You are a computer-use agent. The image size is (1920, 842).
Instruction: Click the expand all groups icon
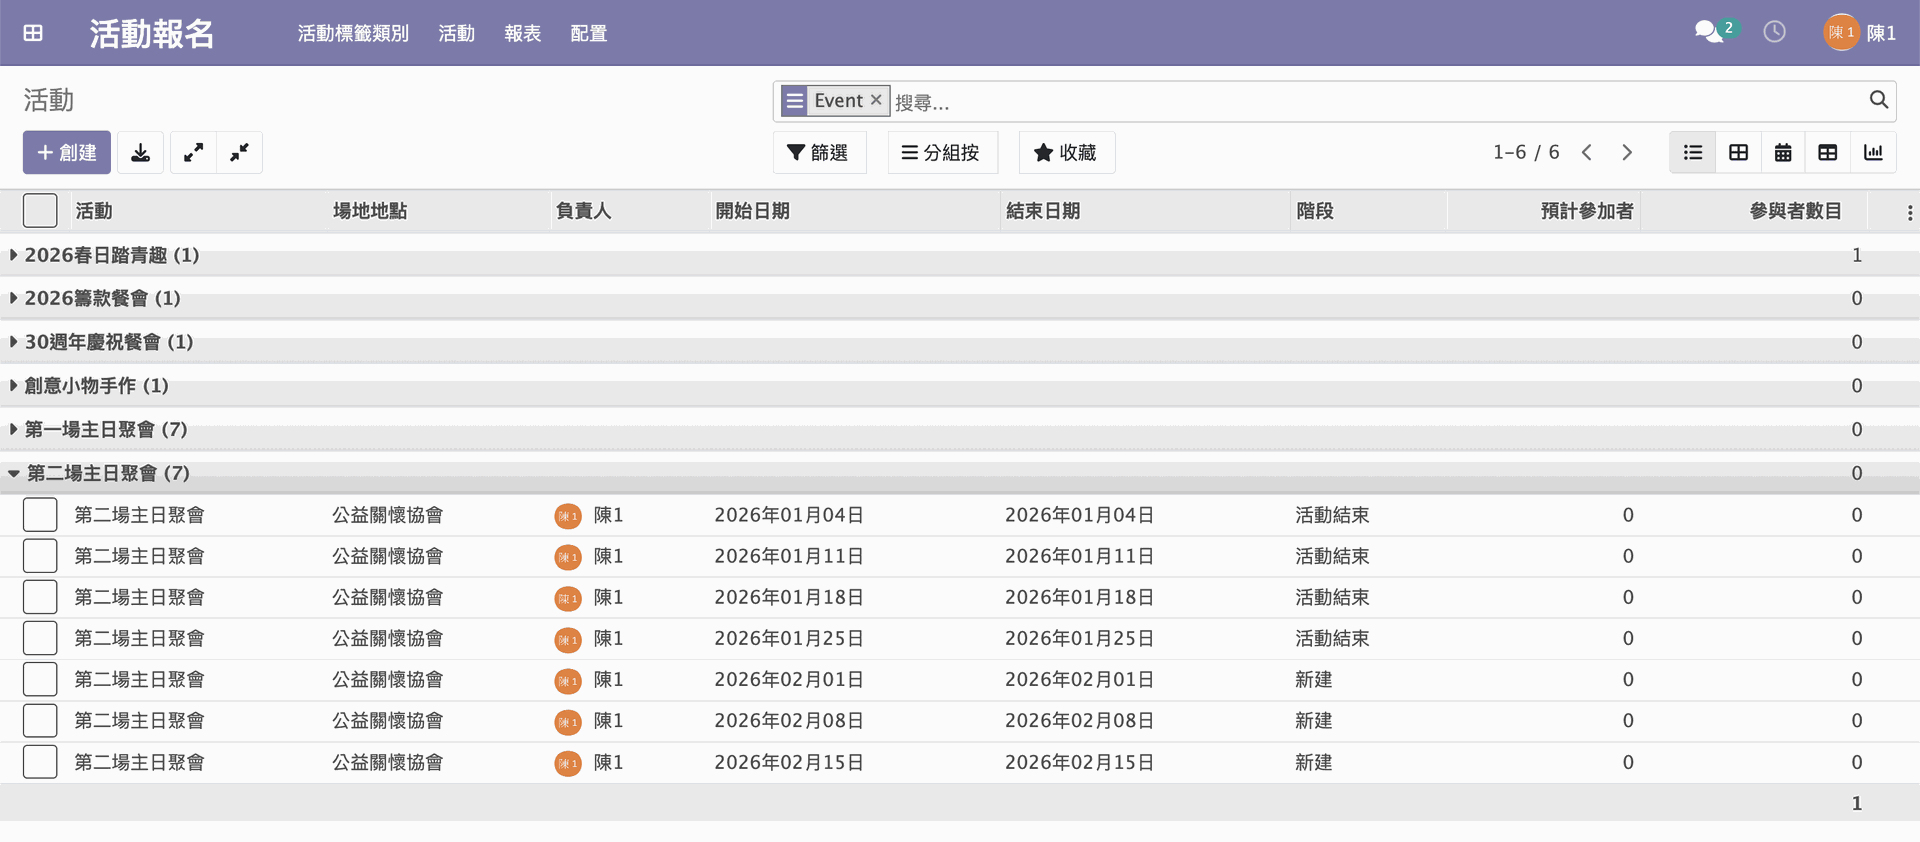[x=193, y=153]
